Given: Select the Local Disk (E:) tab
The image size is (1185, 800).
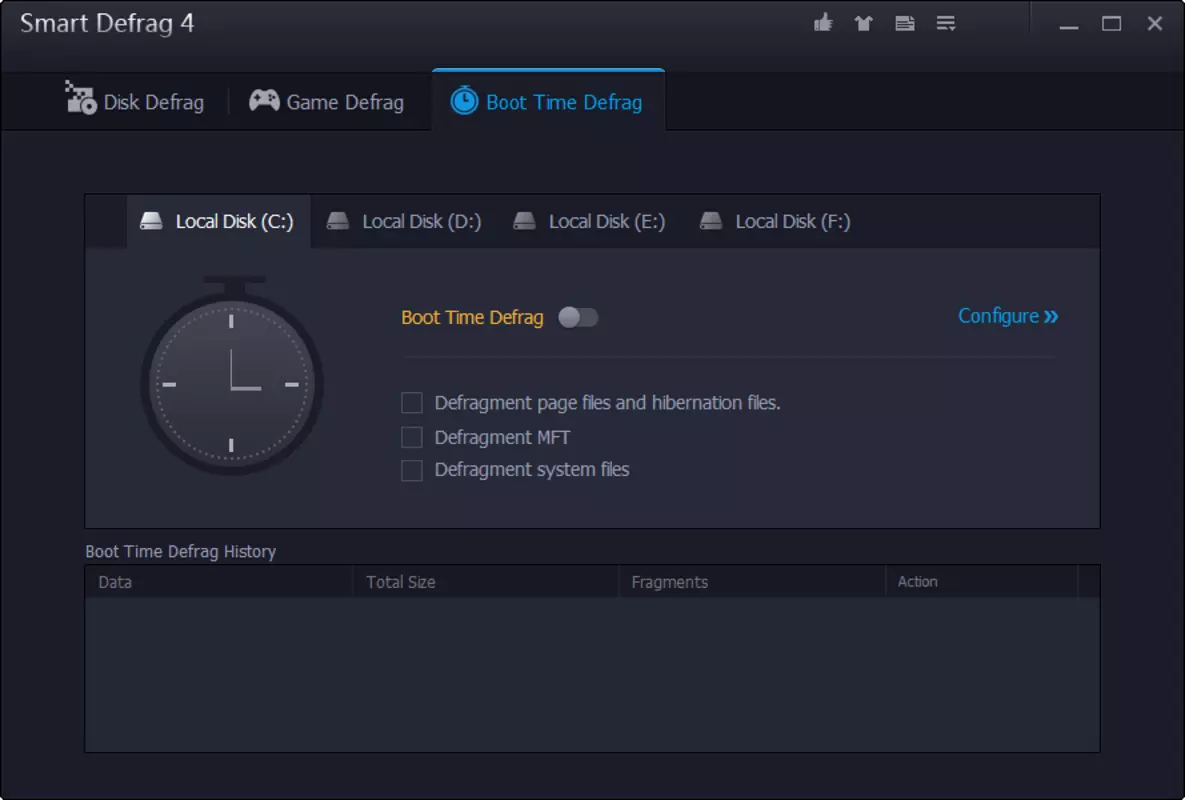Looking at the screenshot, I should [589, 221].
